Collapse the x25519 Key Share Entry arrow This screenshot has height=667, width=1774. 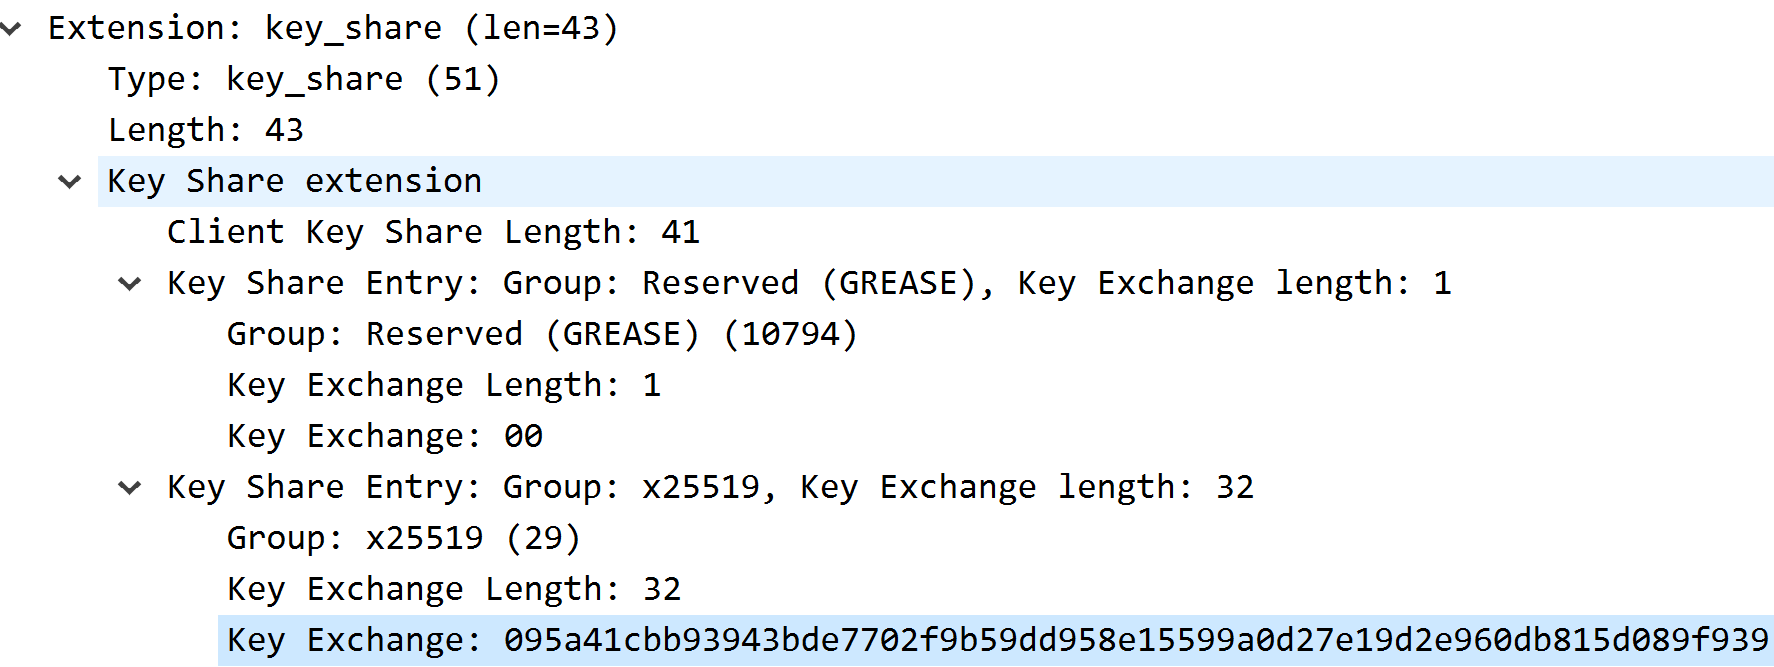130,488
